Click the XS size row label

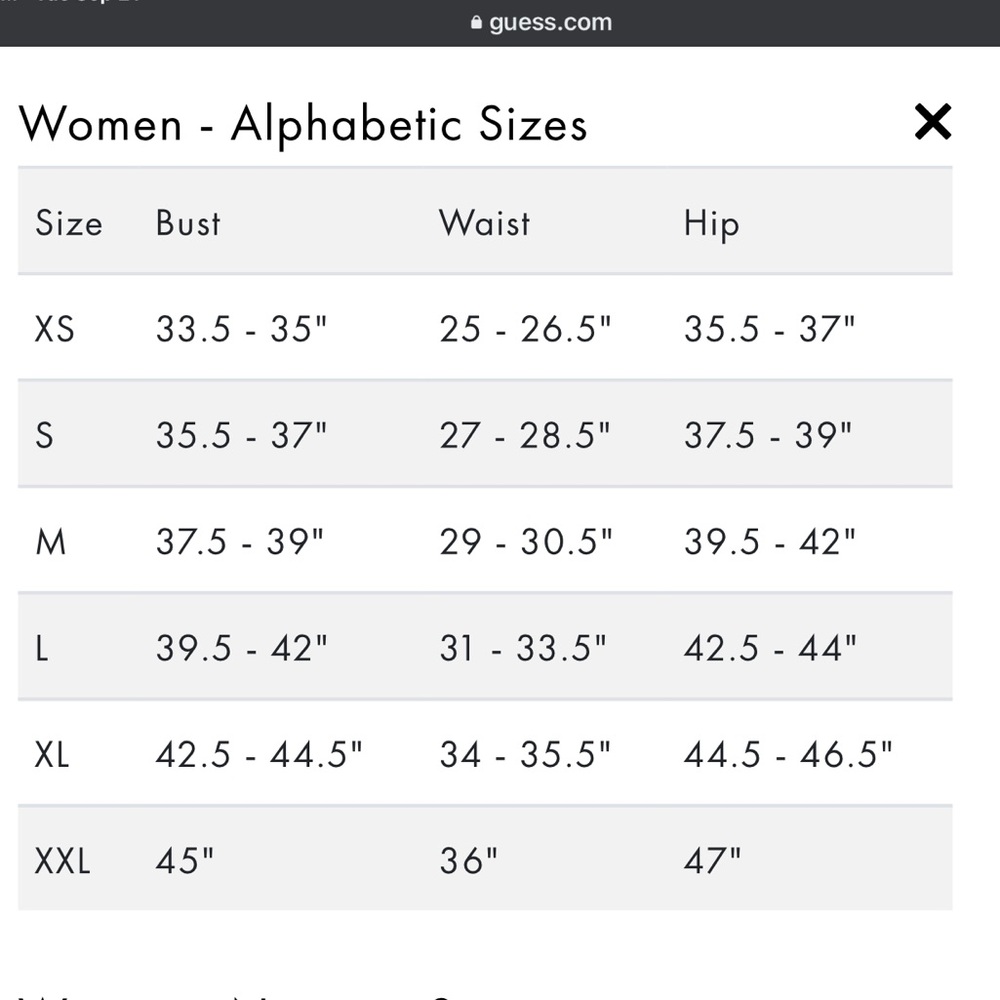click(x=54, y=330)
